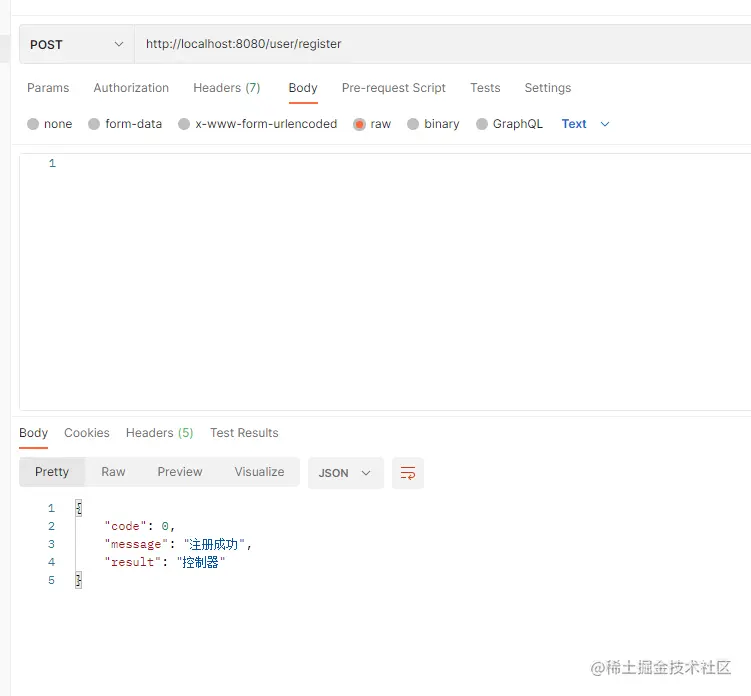Open the Pre-request Script tab
This screenshot has height=696, width=751.
394,88
